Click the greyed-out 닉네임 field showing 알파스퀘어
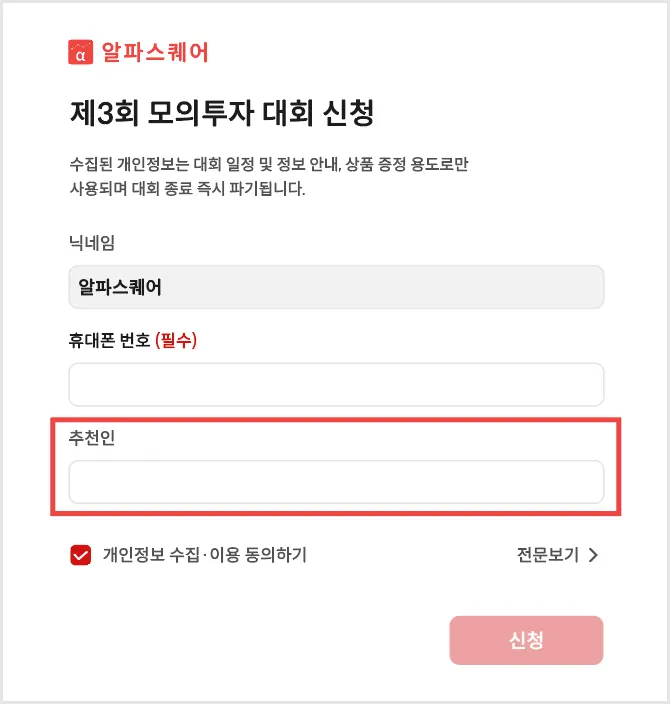This screenshot has width=670, height=704. tap(336, 287)
